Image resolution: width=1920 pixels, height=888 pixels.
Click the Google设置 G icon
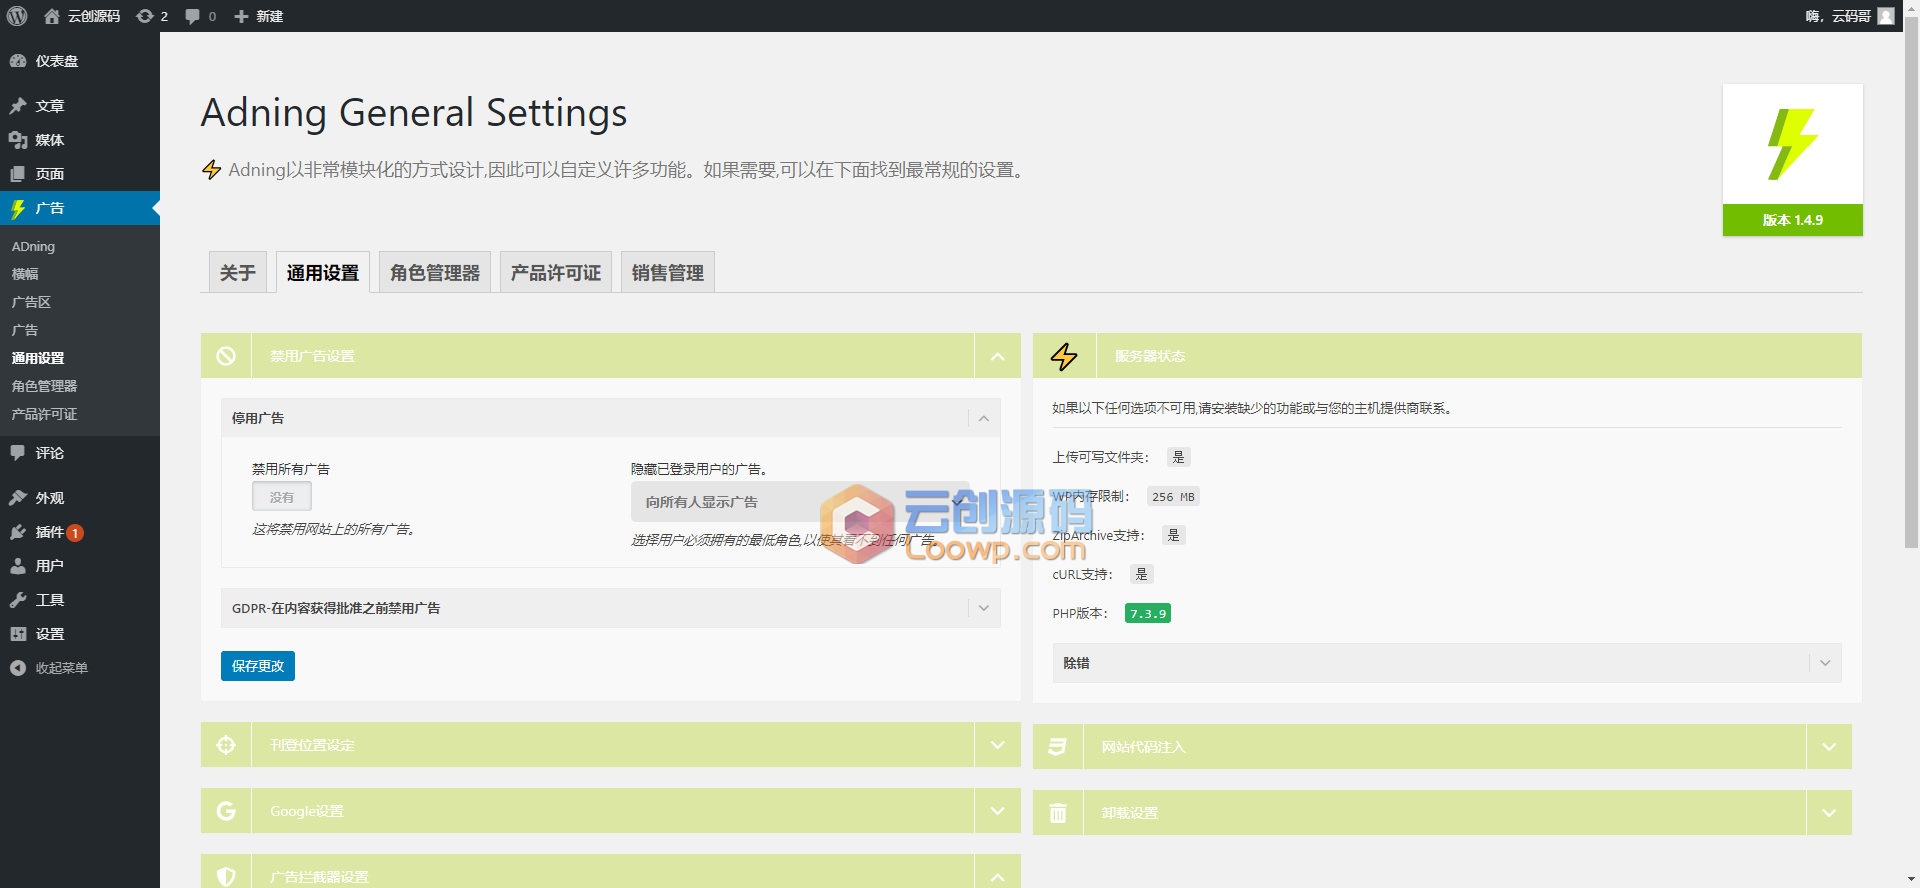[226, 811]
